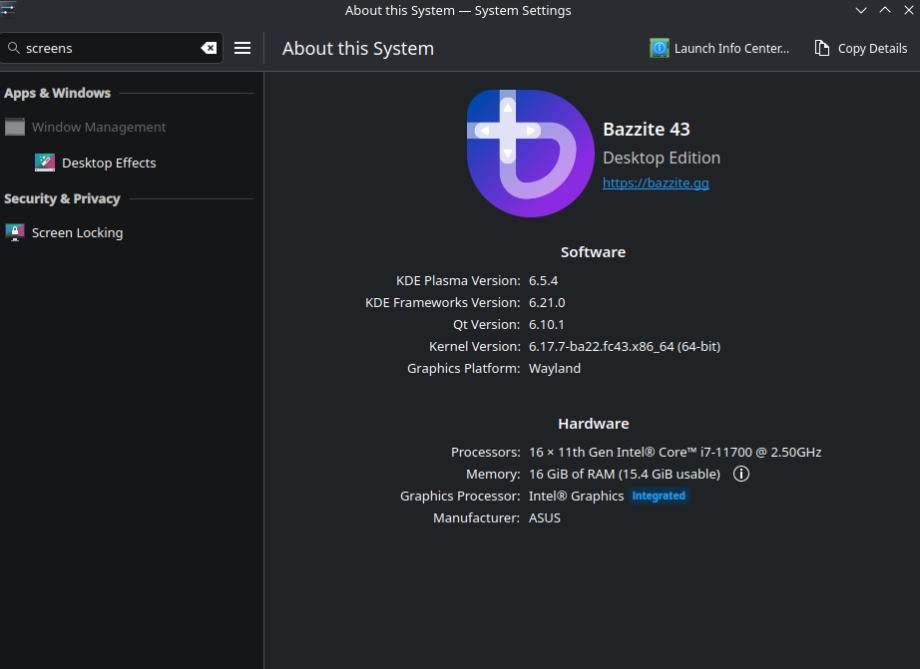Click the ASUS manufacturer value

pos(544,518)
